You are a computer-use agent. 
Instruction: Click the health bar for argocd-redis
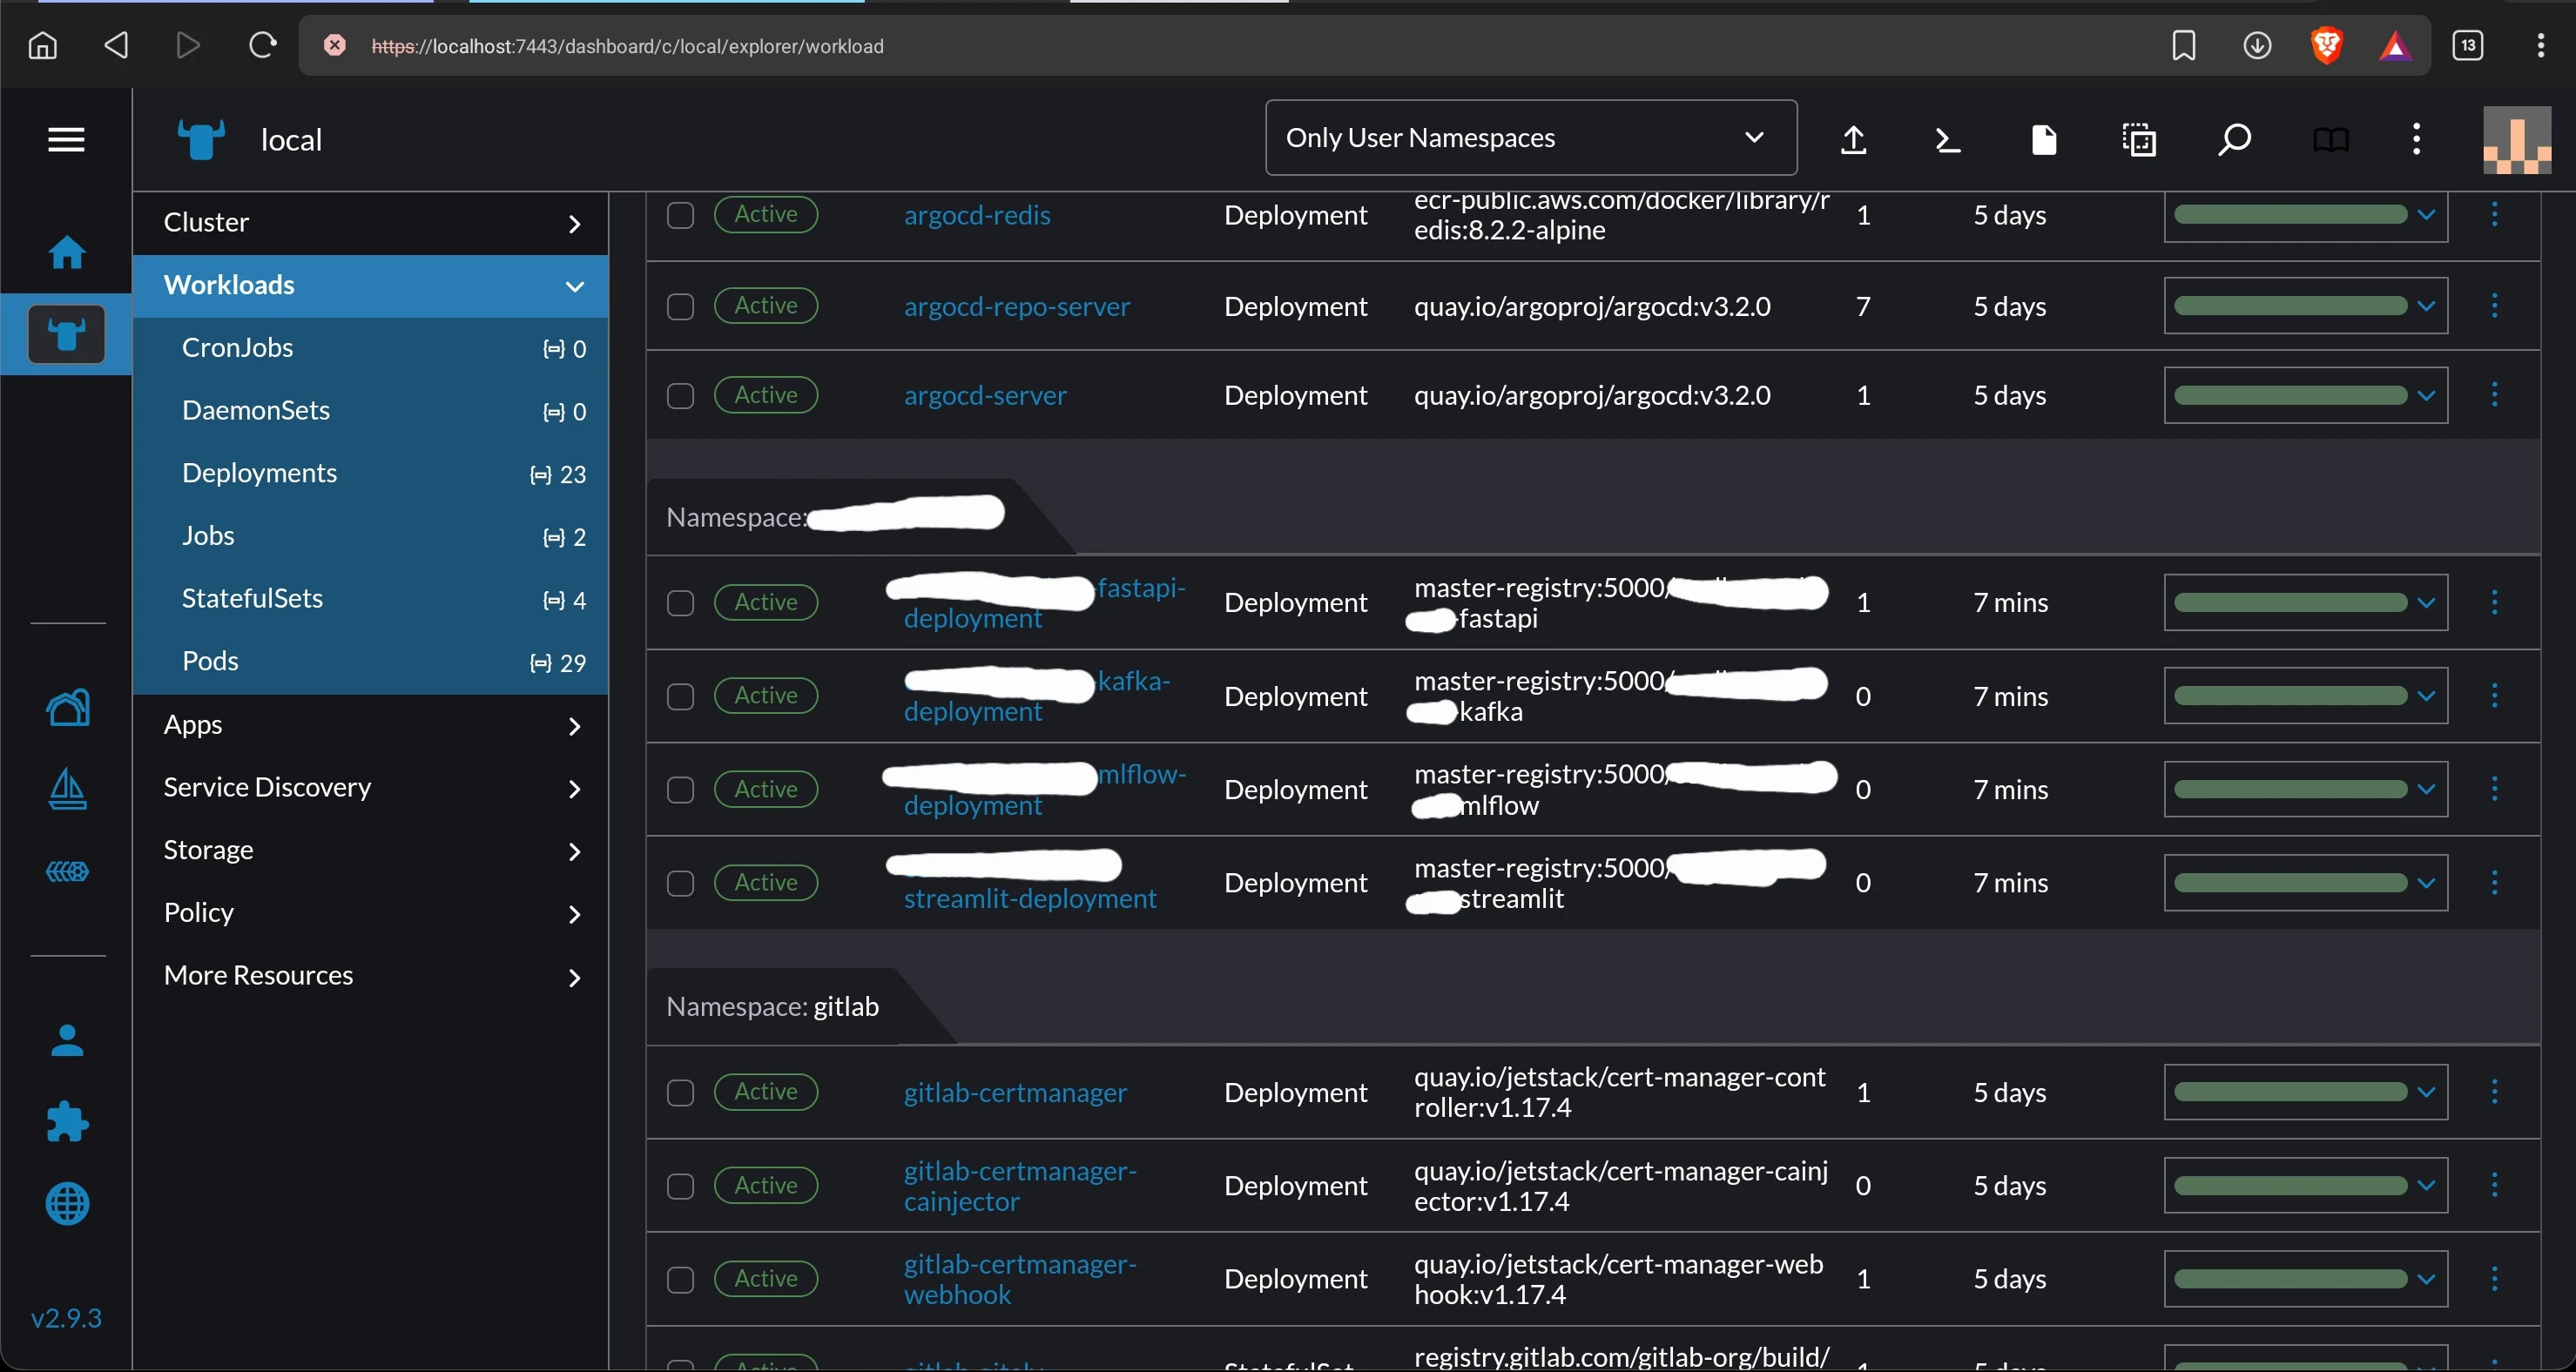pos(2290,215)
